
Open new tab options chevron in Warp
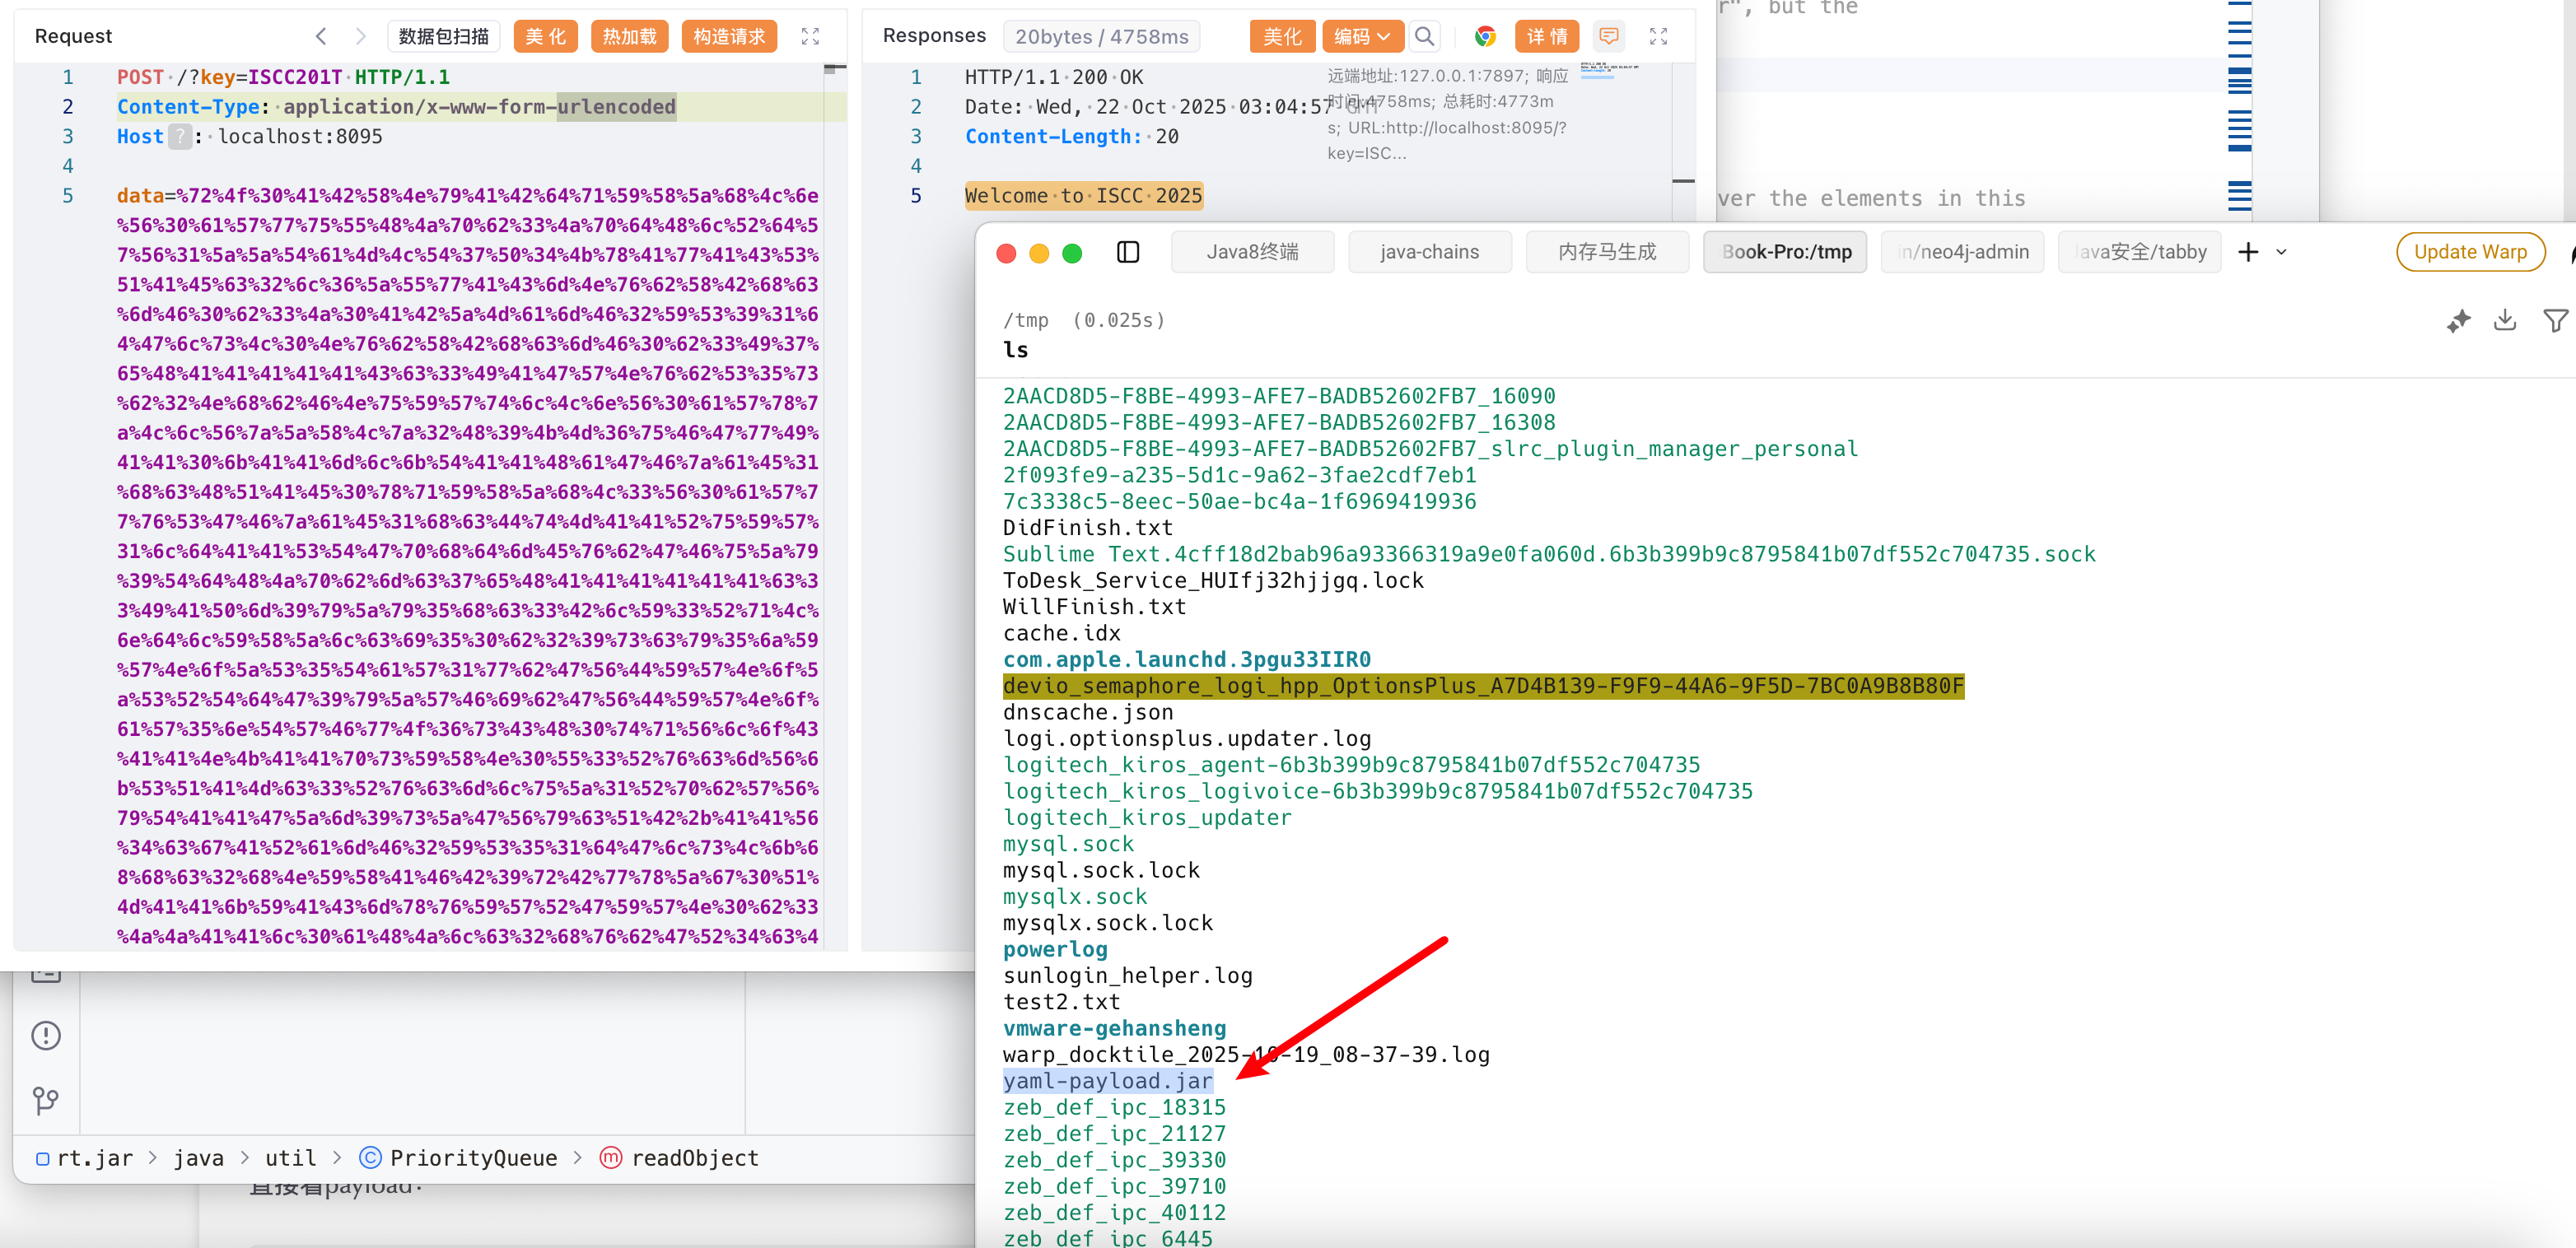click(x=2281, y=252)
